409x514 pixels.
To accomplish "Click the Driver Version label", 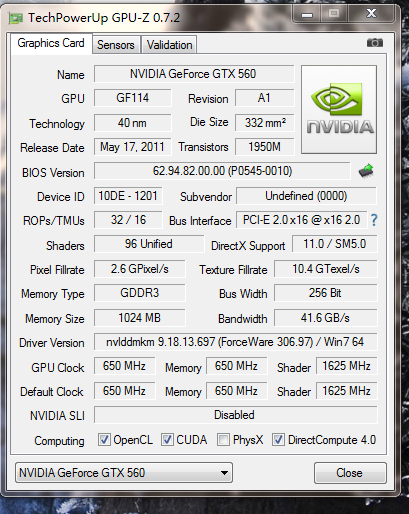I will [x=52, y=343].
